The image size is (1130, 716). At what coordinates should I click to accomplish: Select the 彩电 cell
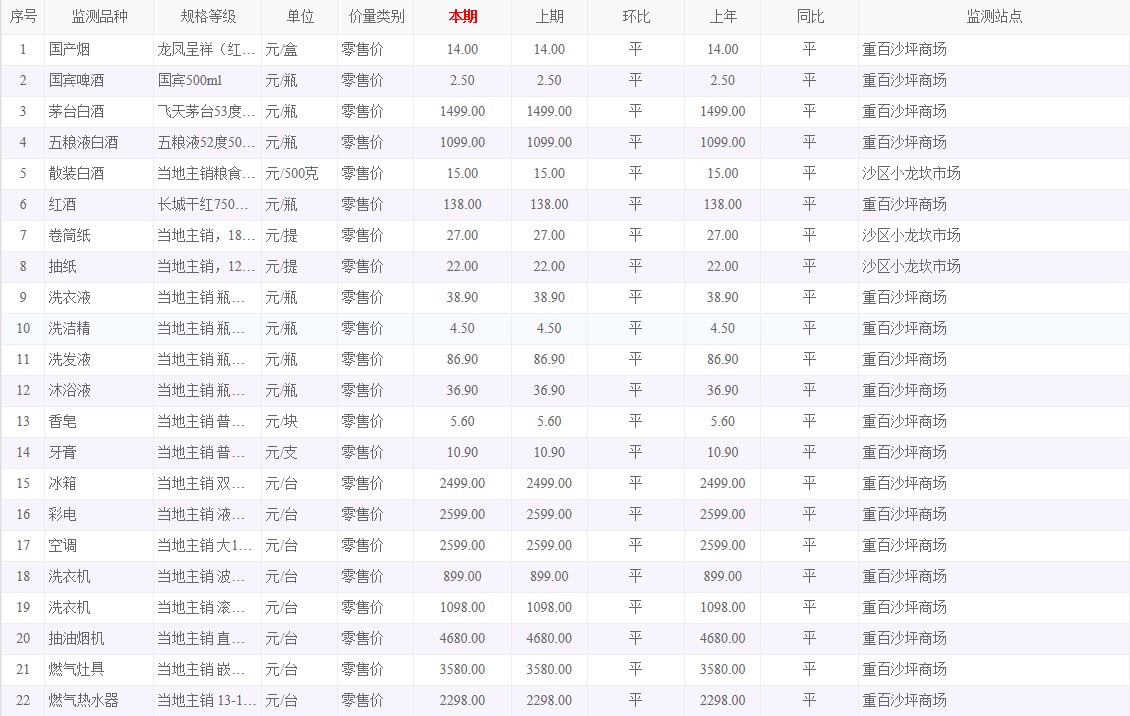62,514
